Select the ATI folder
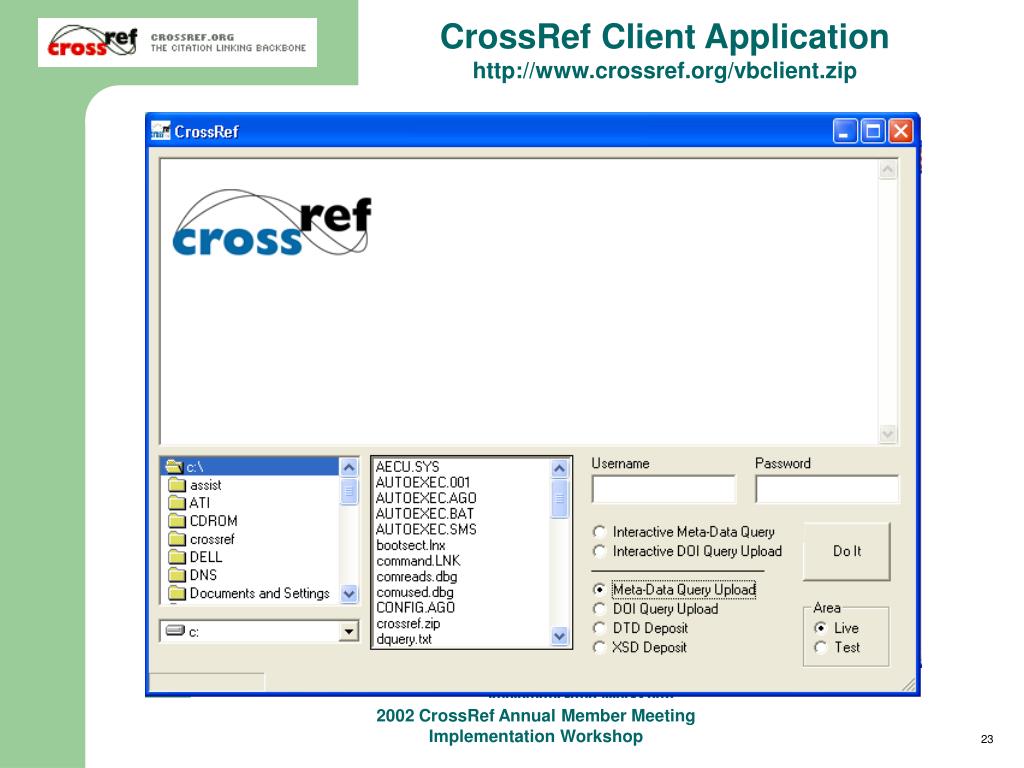Viewport: 1024px width, 768px height. click(x=189, y=503)
